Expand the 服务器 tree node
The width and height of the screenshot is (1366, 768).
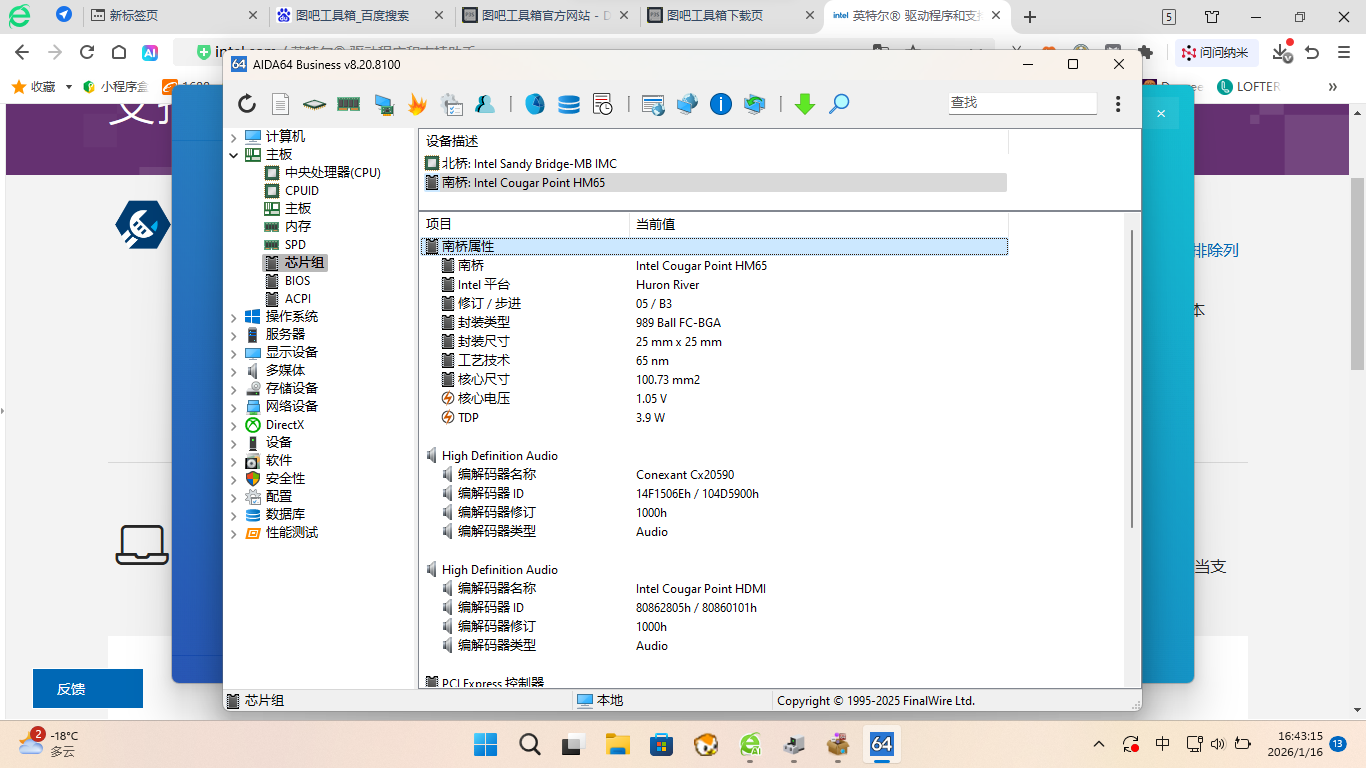click(x=234, y=335)
